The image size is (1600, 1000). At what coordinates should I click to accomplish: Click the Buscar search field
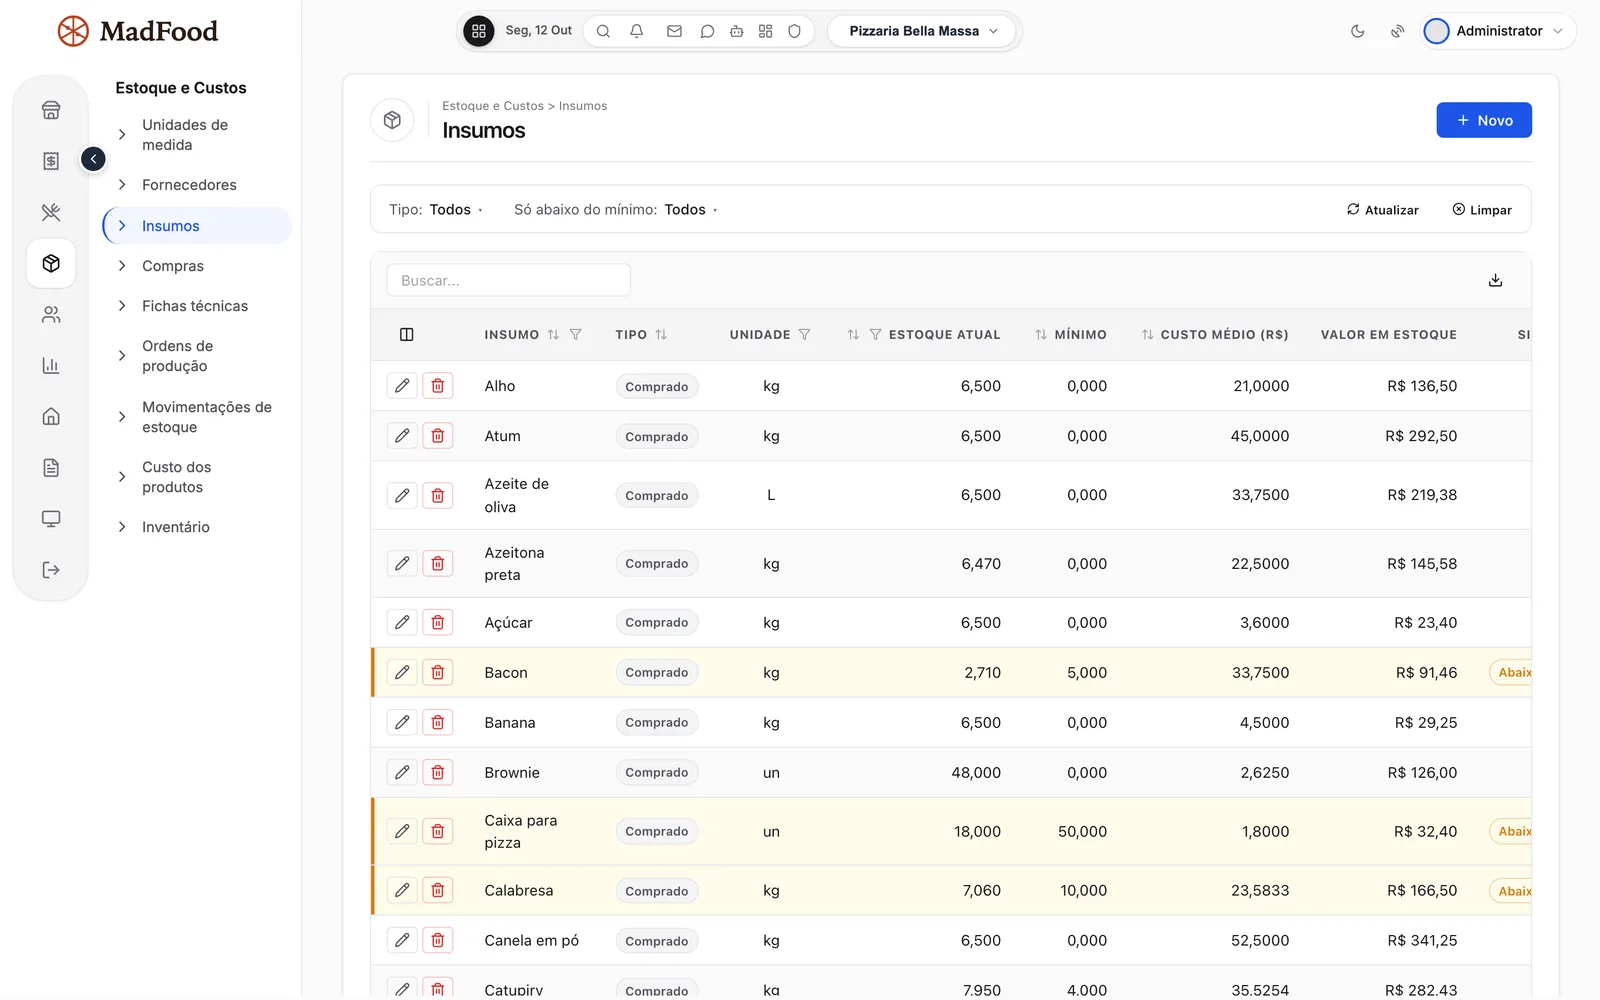pyautogui.click(x=508, y=281)
